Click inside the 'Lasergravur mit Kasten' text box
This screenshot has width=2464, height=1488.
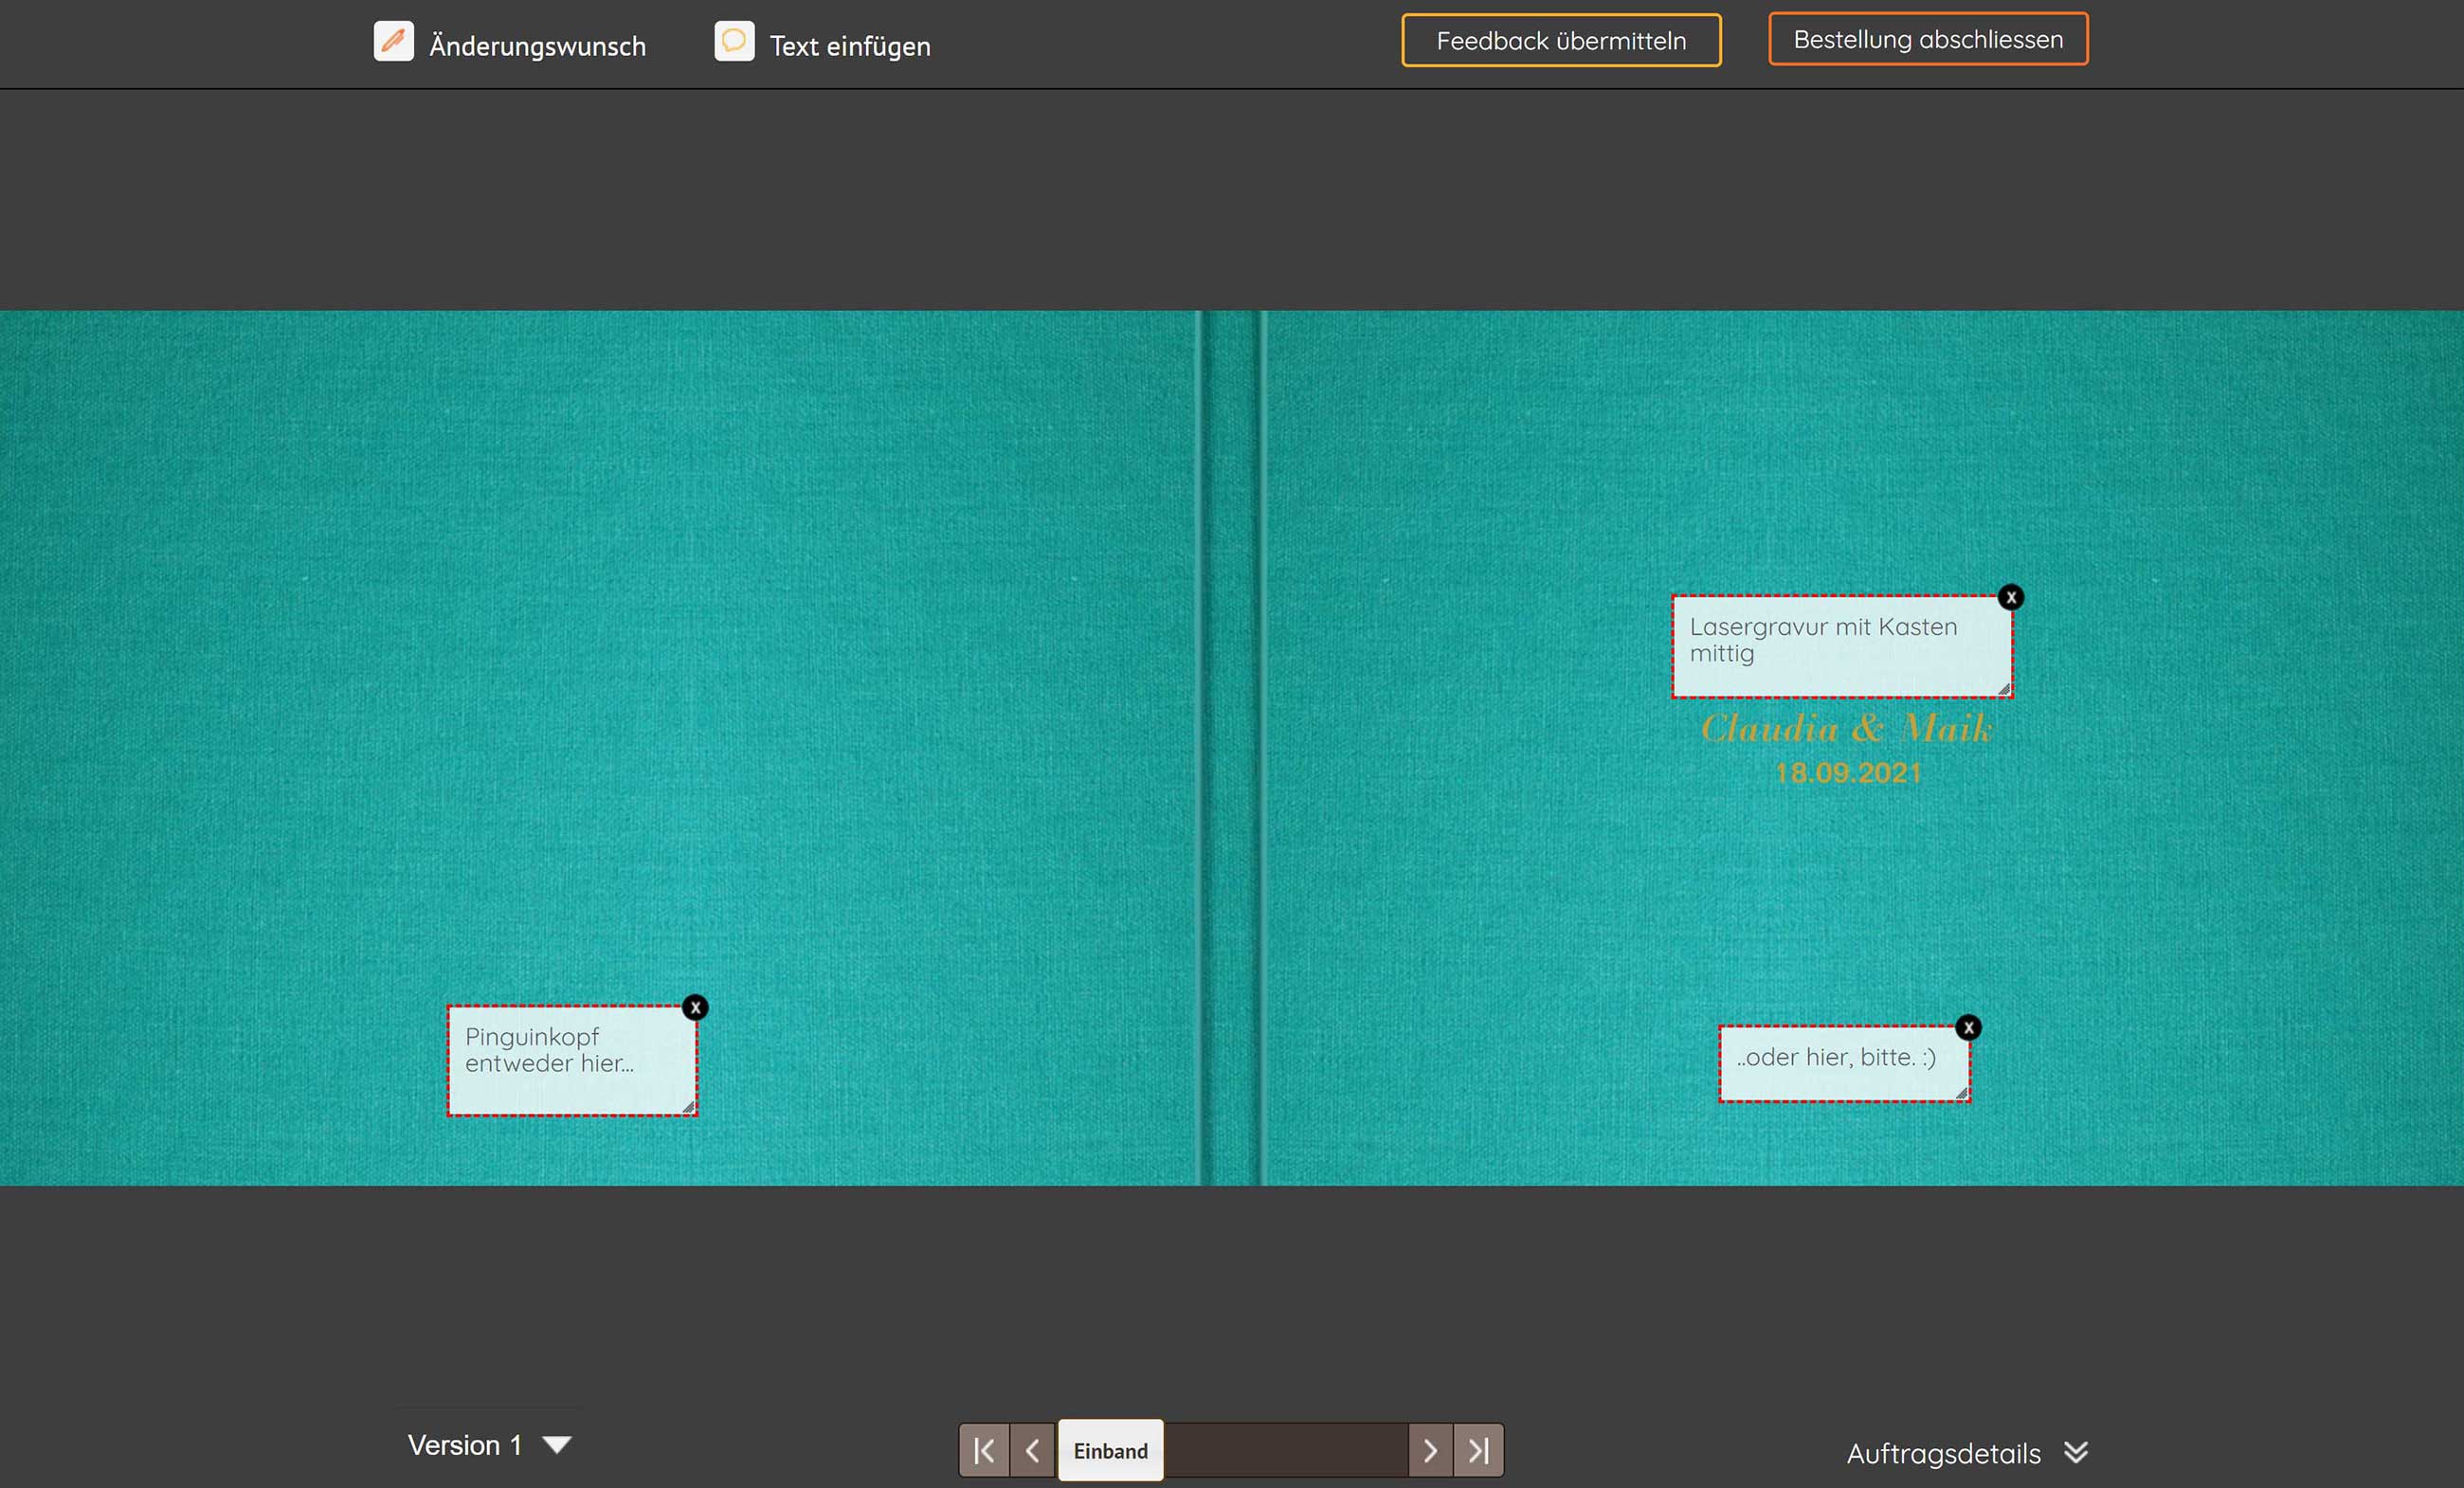(1840, 645)
